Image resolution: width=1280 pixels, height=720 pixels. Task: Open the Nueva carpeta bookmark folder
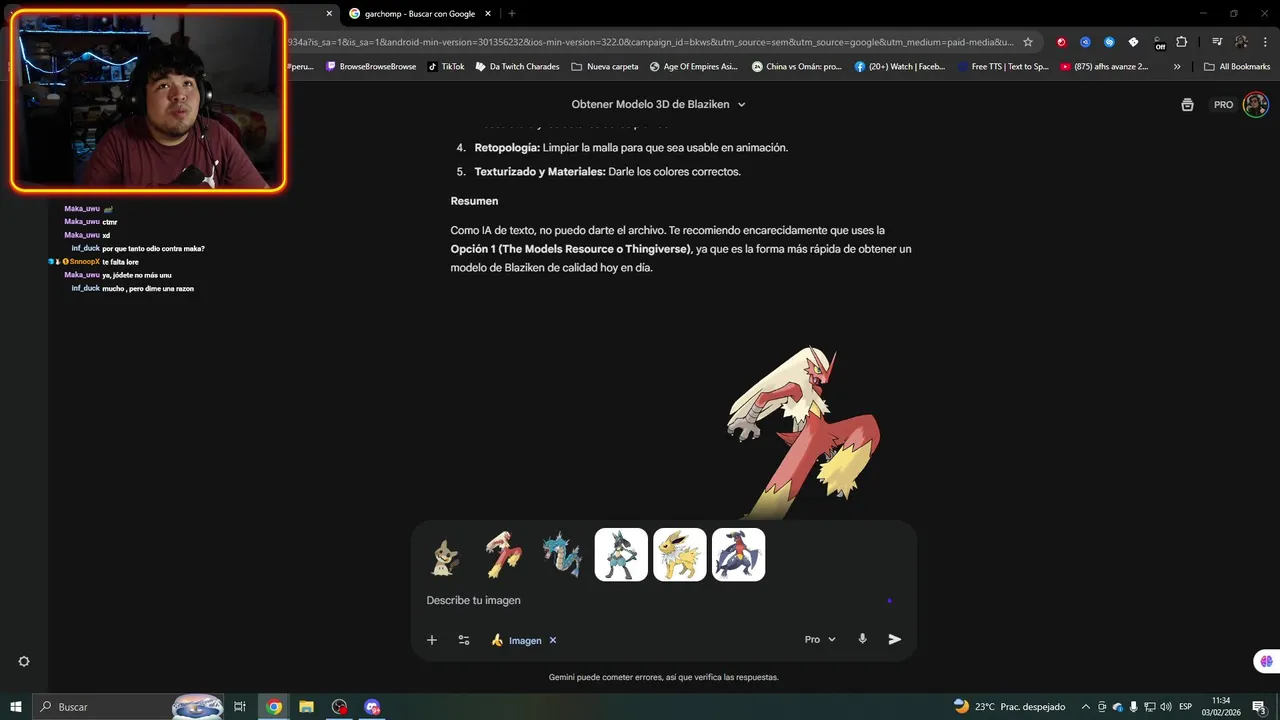click(x=604, y=67)
